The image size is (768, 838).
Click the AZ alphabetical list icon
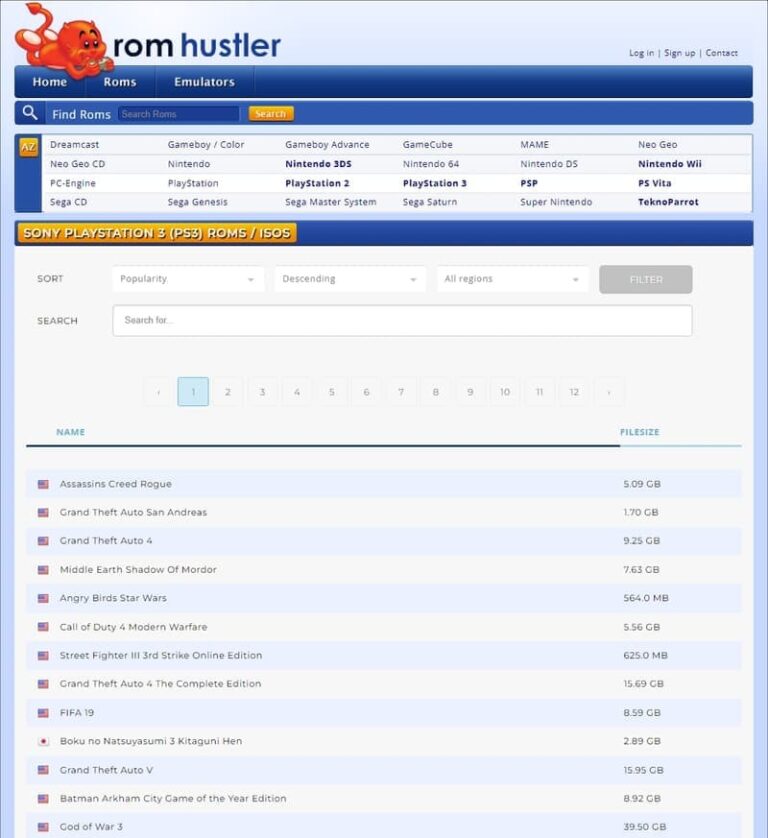coord(28,146)
